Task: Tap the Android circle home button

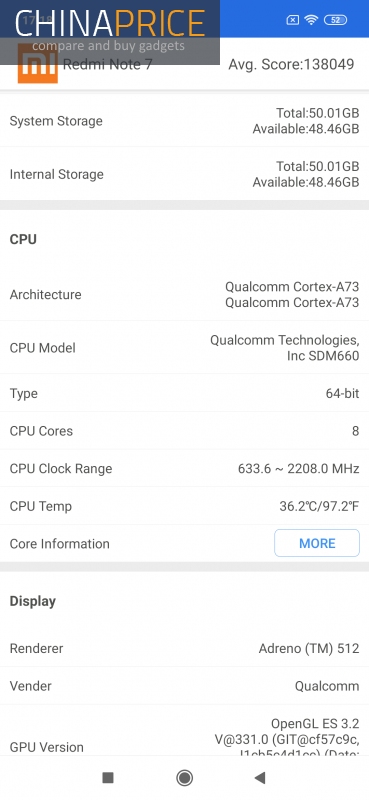Action: (184, 777)
